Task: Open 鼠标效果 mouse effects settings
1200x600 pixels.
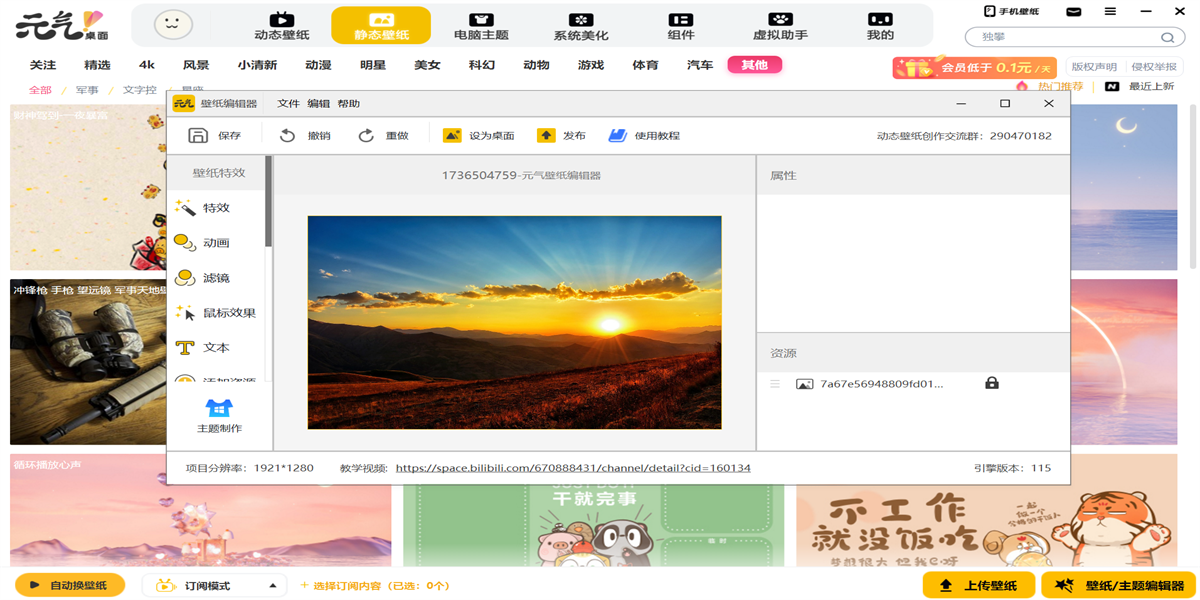Action: [218, 312]
